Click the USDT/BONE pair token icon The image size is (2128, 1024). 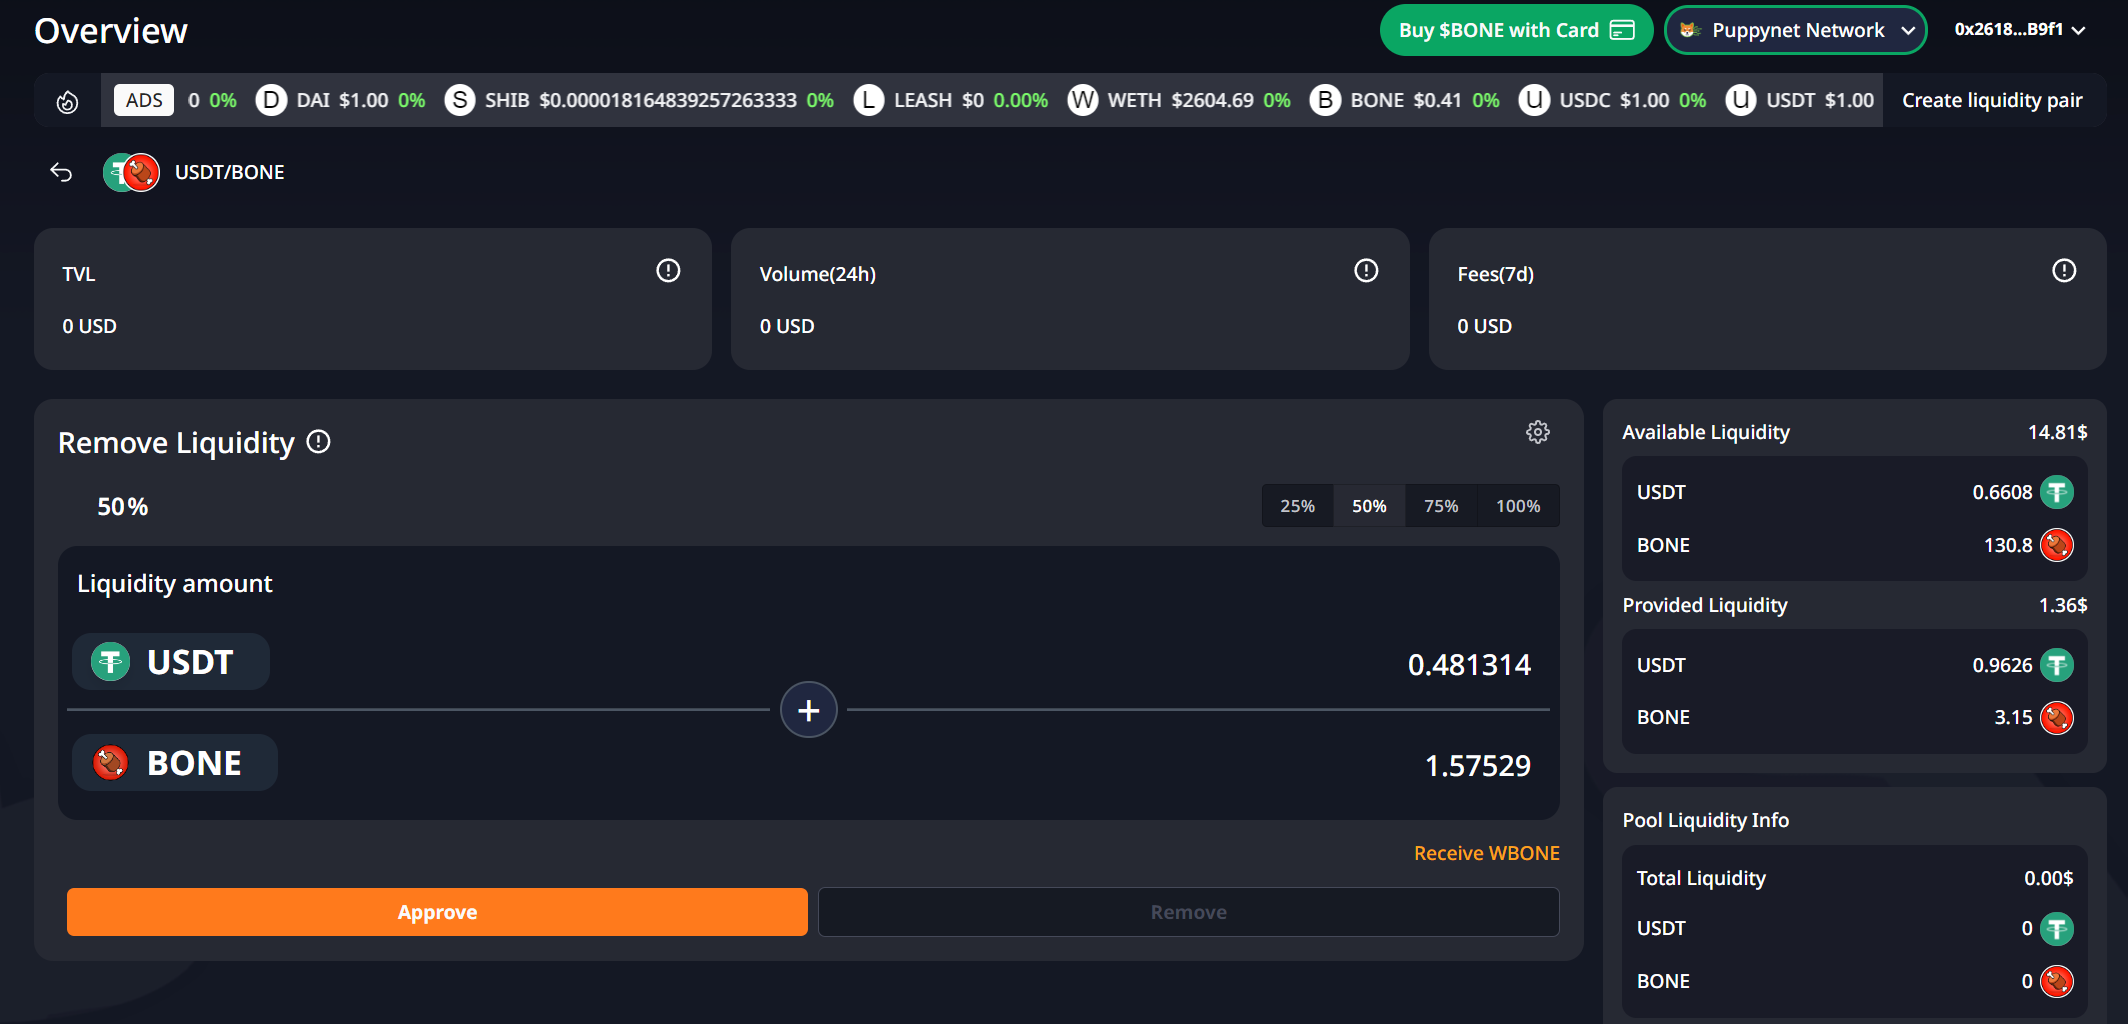[131, 172]
